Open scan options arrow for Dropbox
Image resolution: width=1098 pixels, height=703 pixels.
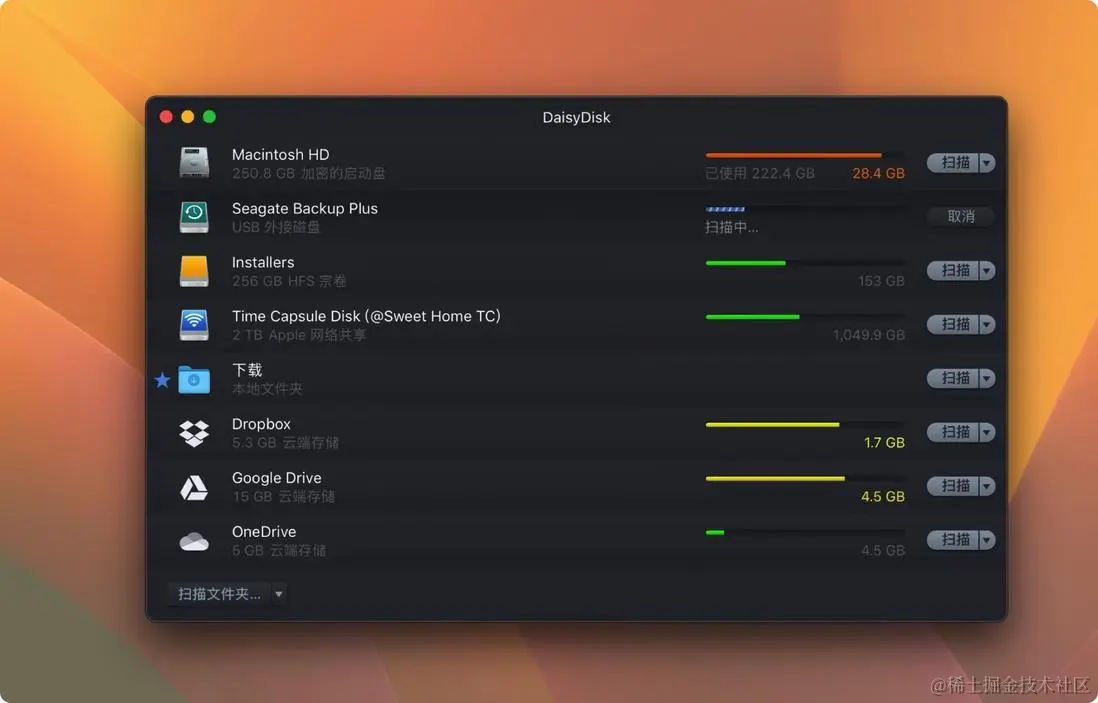pos(987,432)
